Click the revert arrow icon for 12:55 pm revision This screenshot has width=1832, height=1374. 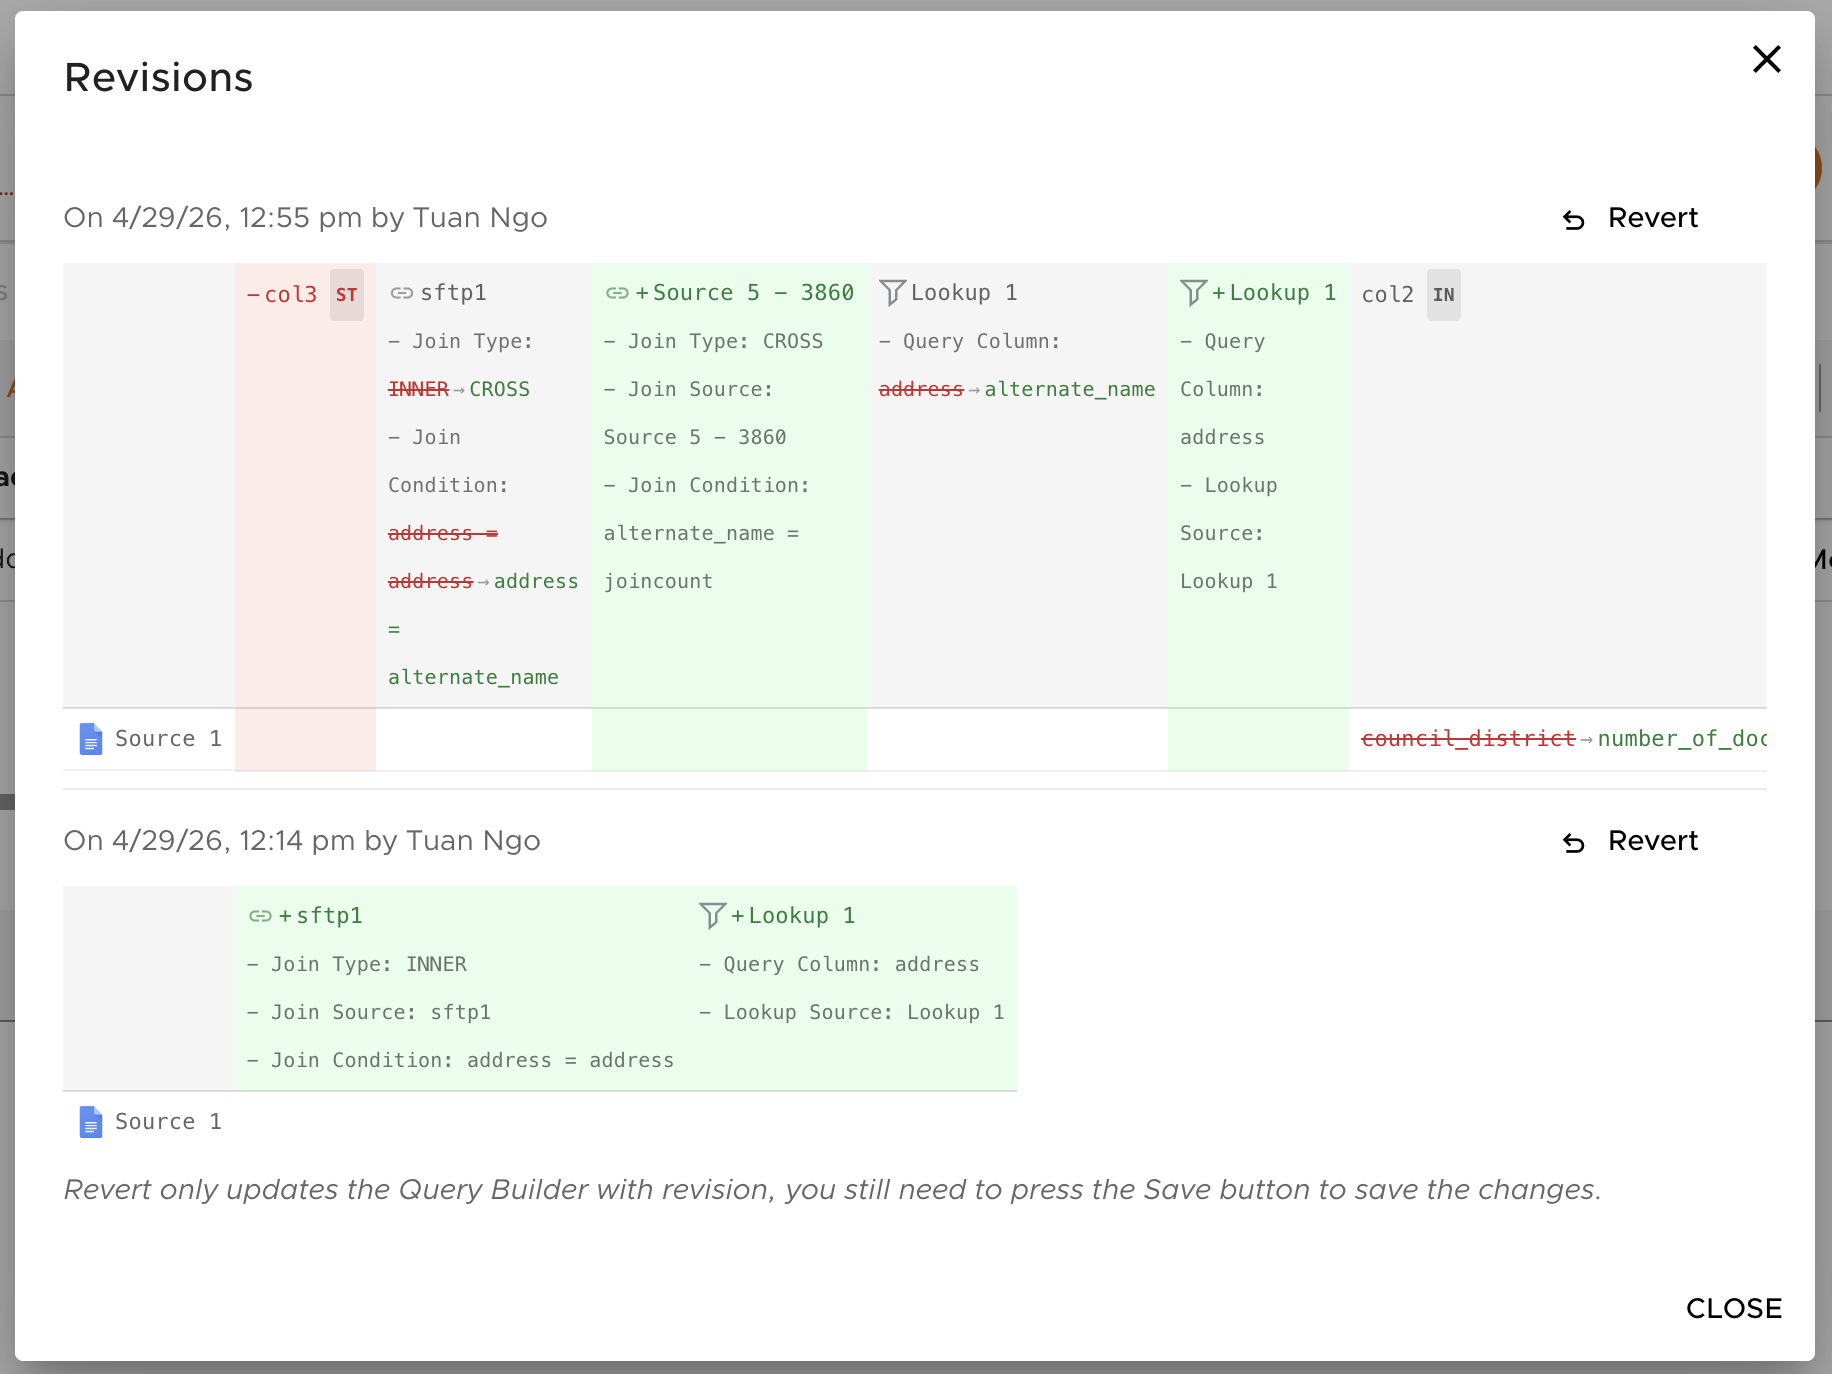click(x=1574, y=220)
